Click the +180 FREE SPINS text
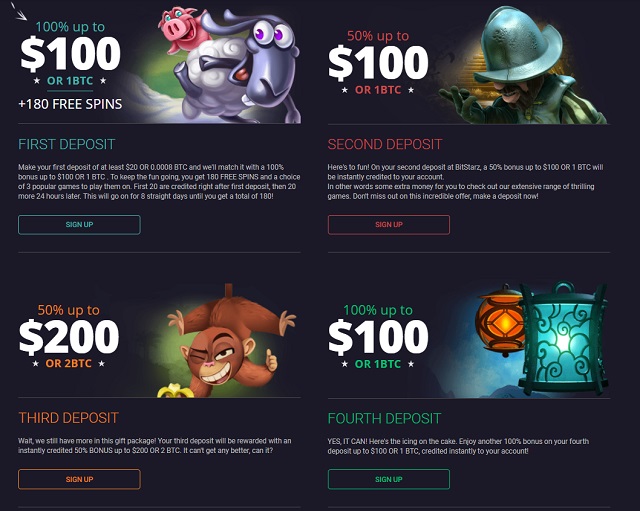Image resolution: width=640 pixels, height=511 pixels. pyautogui.click(x=70, y=104)
